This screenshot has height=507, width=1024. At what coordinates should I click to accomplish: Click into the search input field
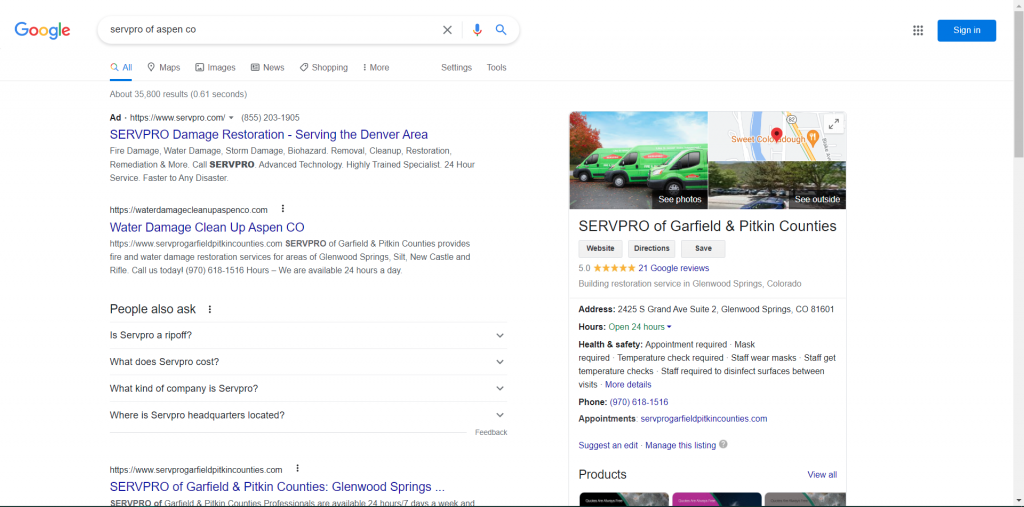click(x=271, y=30)
